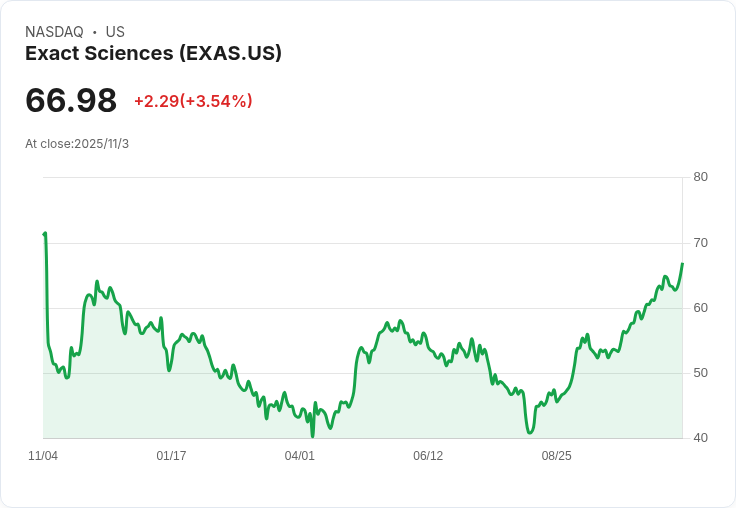Viewport: 736px width, 508px height.
Task: Click the 50 y-axis price label
Action: click(700, 373)
